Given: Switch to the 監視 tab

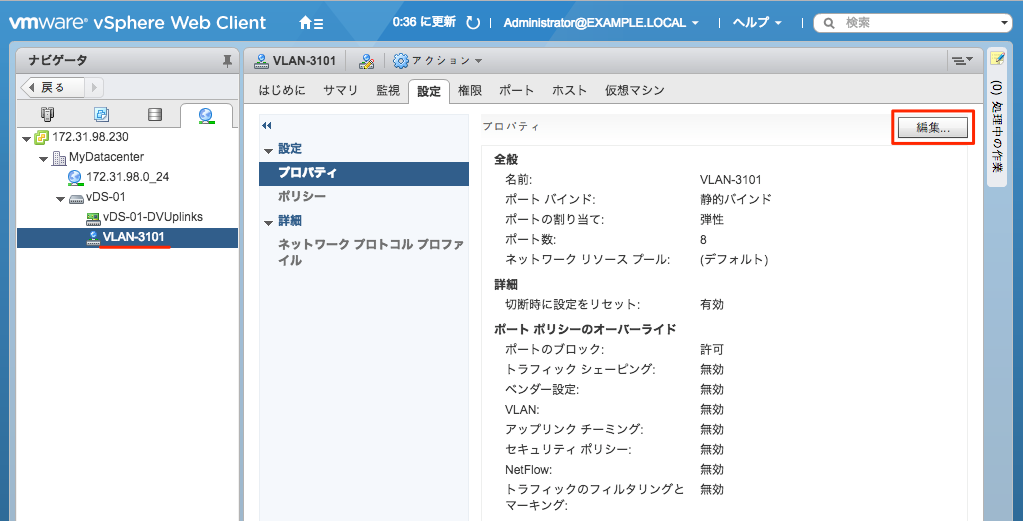Looking at the screenshot, I should click(388, 91).
